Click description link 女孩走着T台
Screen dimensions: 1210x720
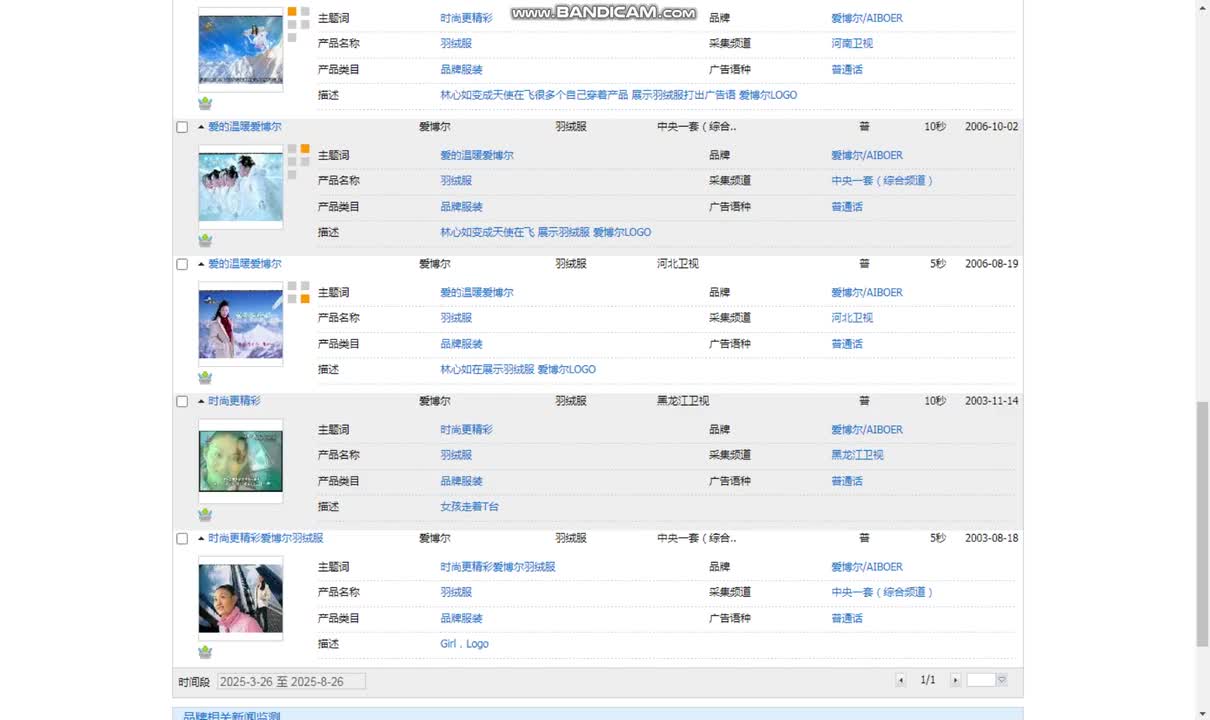pos(470,507)
